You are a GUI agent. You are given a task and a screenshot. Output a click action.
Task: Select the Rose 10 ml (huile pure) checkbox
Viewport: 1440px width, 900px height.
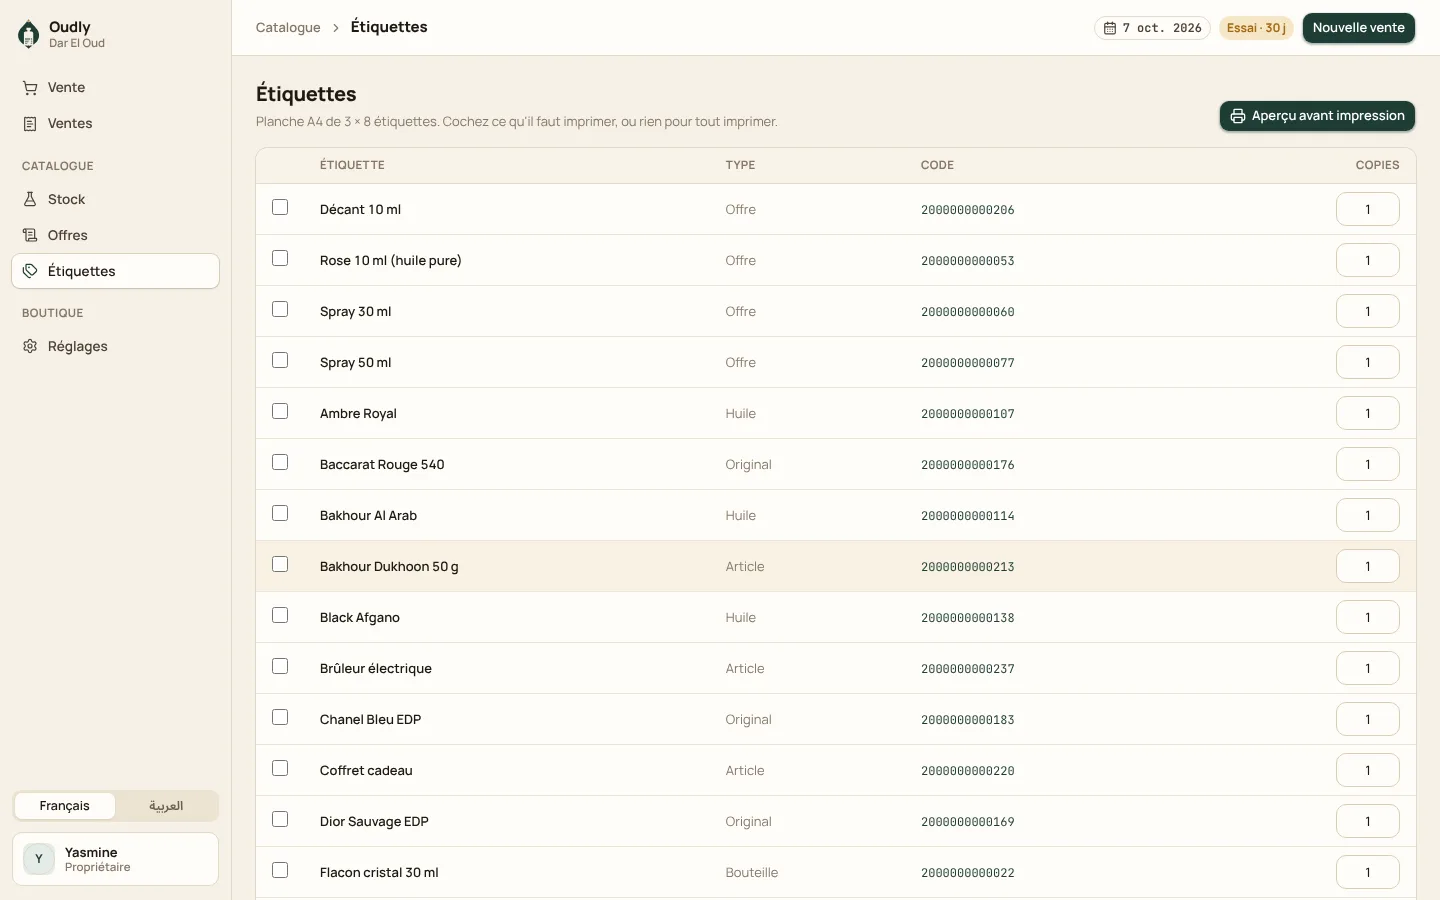[280, 258]
